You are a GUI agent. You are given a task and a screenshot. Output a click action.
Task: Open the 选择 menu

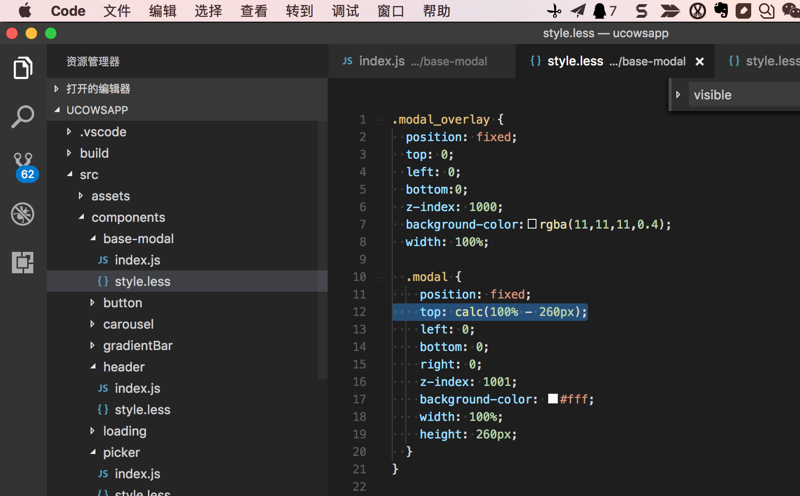click(x=208, y=11)
